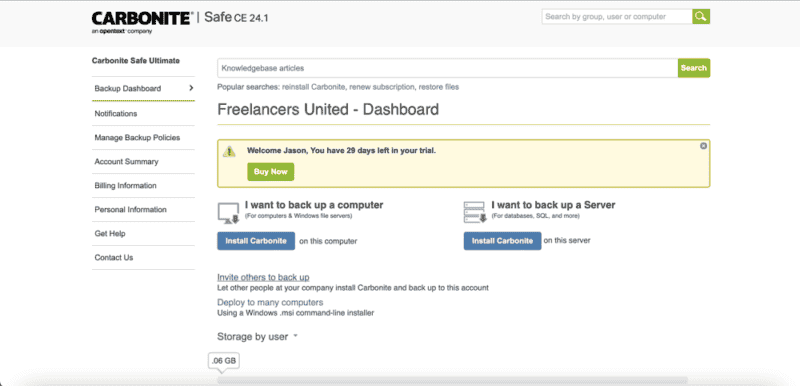The height and width of the screenshot is (386, 800).
Task: Click the yellow warning triangle icon
Action: (x=230, y=151)
